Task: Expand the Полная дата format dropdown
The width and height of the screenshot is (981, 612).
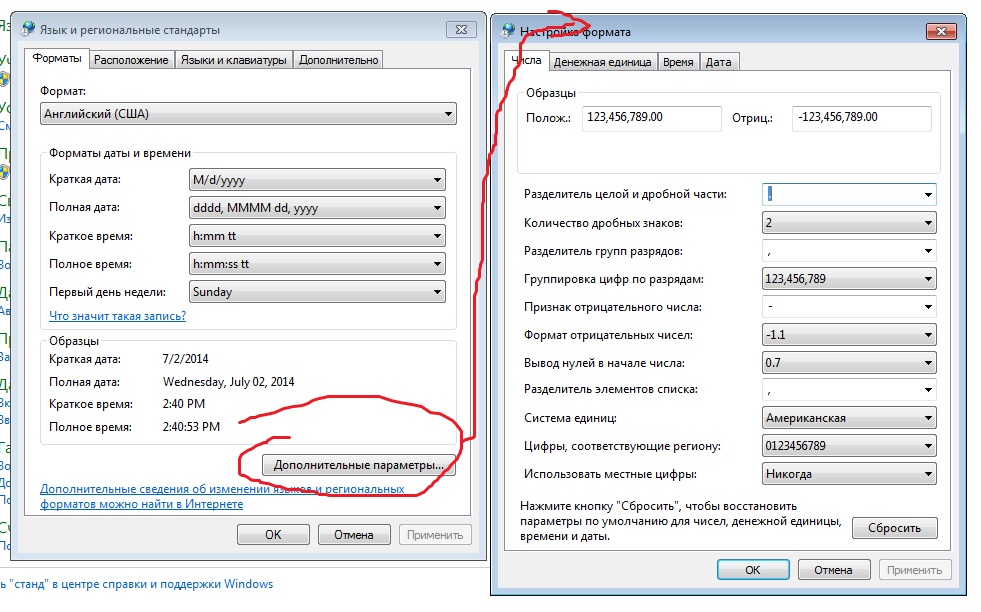Action: [317, 208]
